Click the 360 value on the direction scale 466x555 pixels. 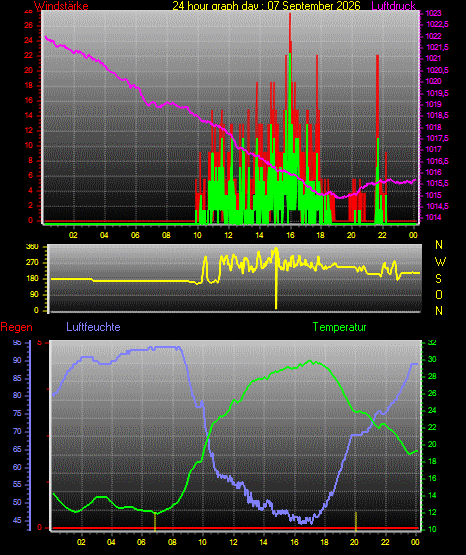point(33,247)
